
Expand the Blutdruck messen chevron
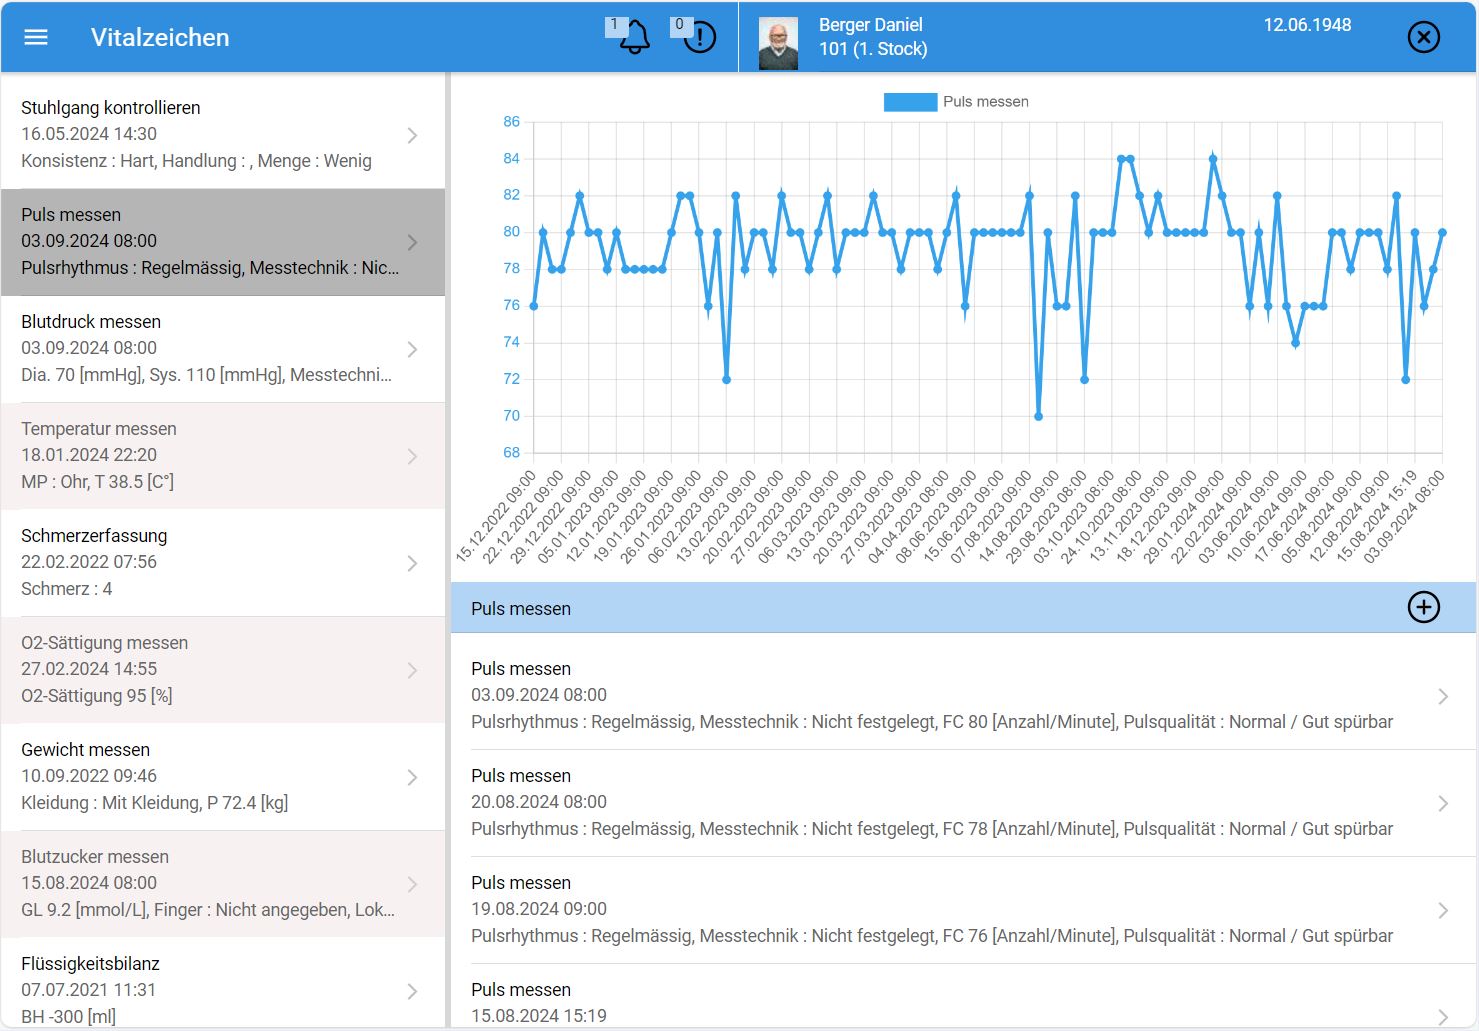tap(412, 349)
